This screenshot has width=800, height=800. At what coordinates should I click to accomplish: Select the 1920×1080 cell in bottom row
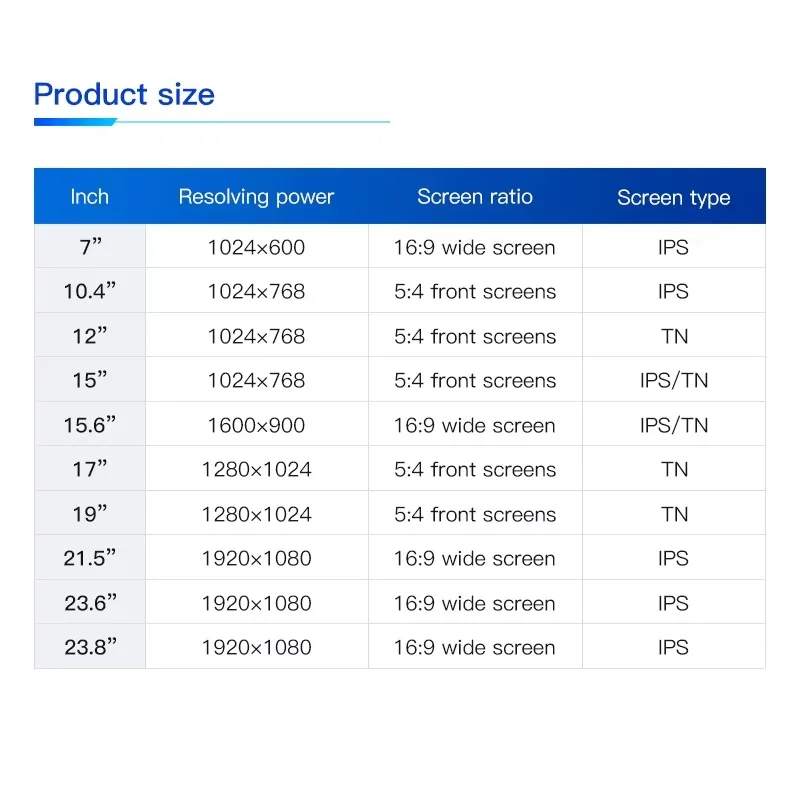(x=256, y=646)
